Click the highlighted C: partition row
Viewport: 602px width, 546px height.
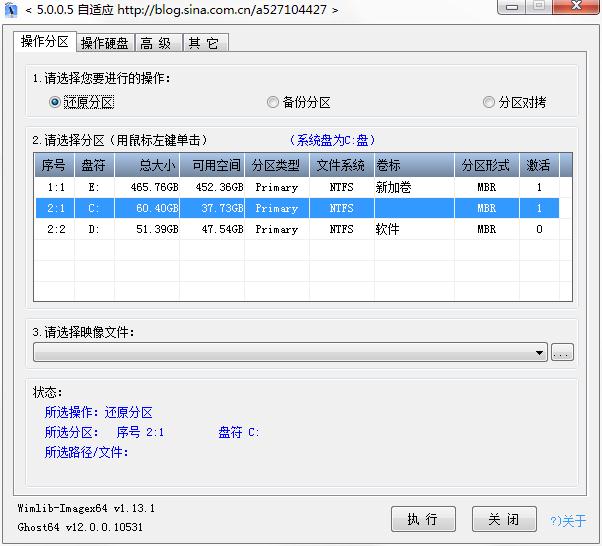click(x=300, y=208)
